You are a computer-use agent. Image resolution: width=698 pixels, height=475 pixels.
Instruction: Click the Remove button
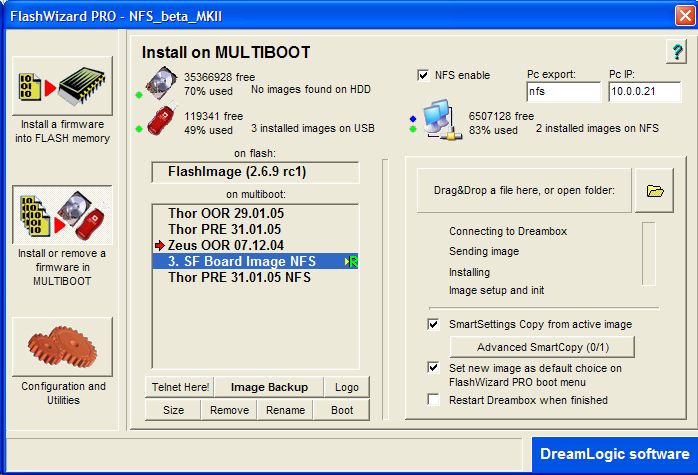click(x=229, y=410)
